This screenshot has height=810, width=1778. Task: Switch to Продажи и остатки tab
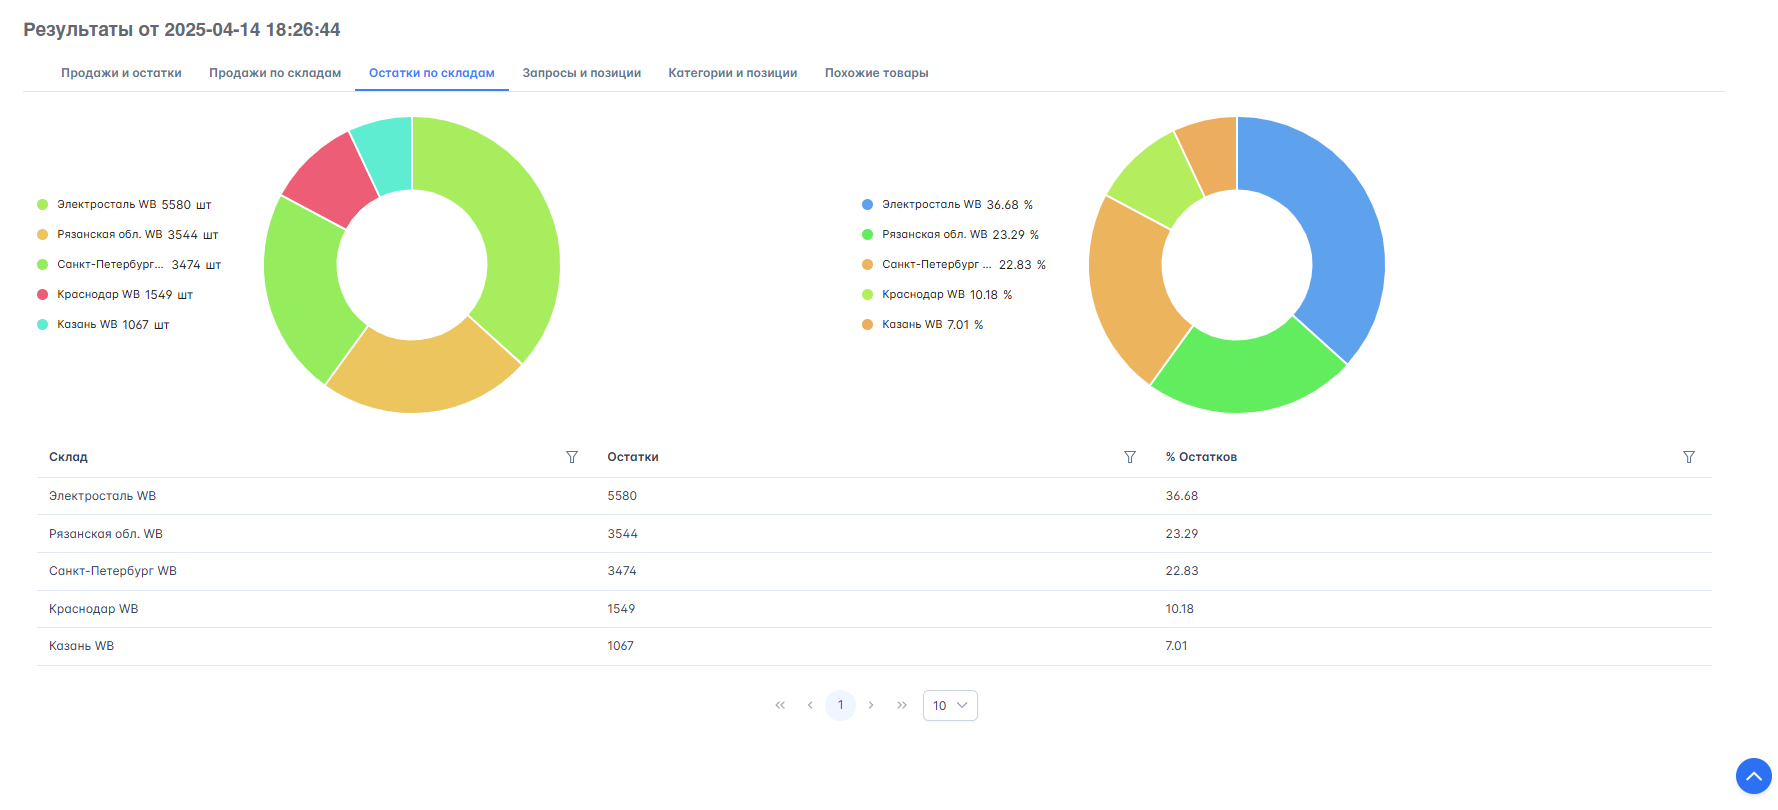click(121, 73)
